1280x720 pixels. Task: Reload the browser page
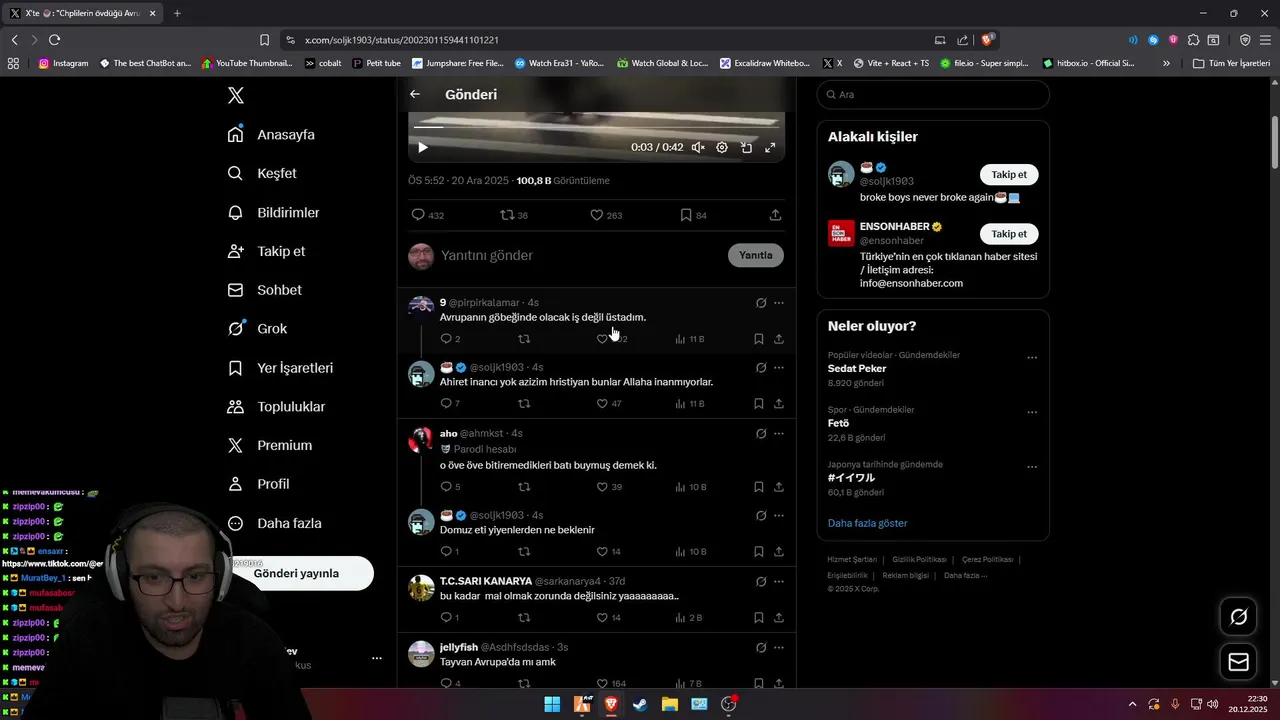point(54,40)
